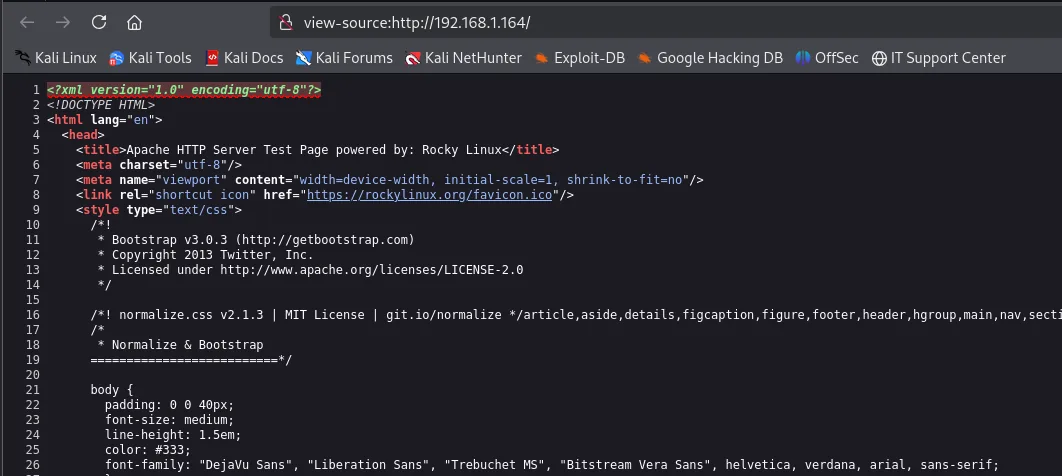Click the Licensed under apache.org line

click(310, 269)
